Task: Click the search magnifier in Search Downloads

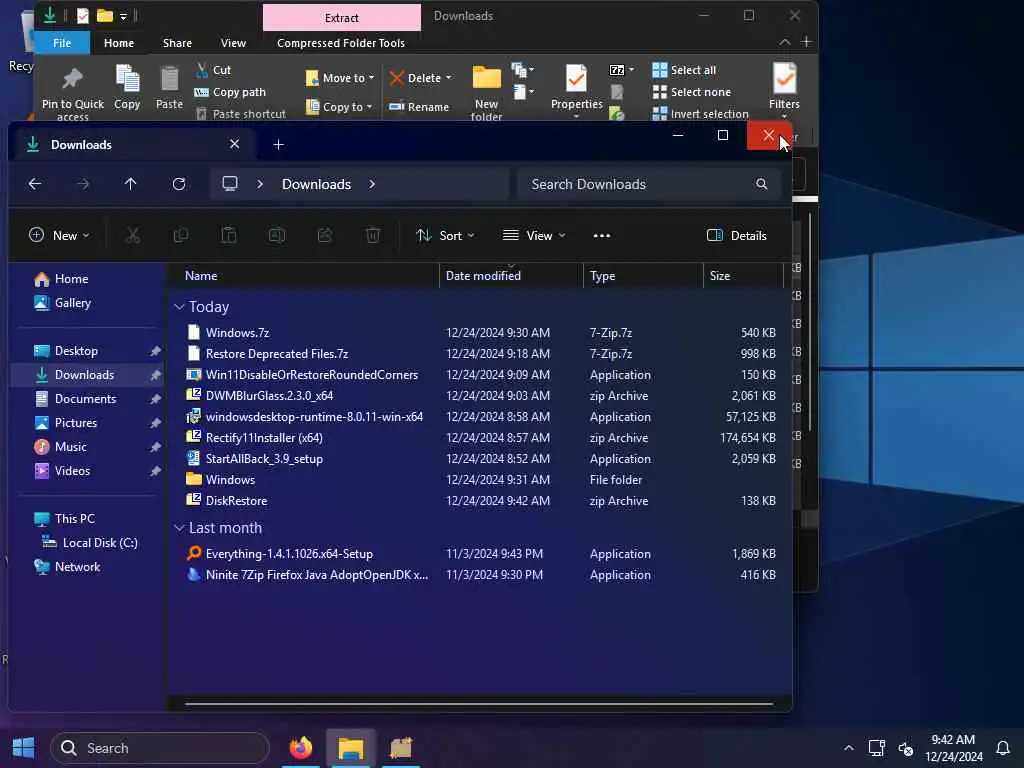Action: pyautogui.click(x=761, y=184)
